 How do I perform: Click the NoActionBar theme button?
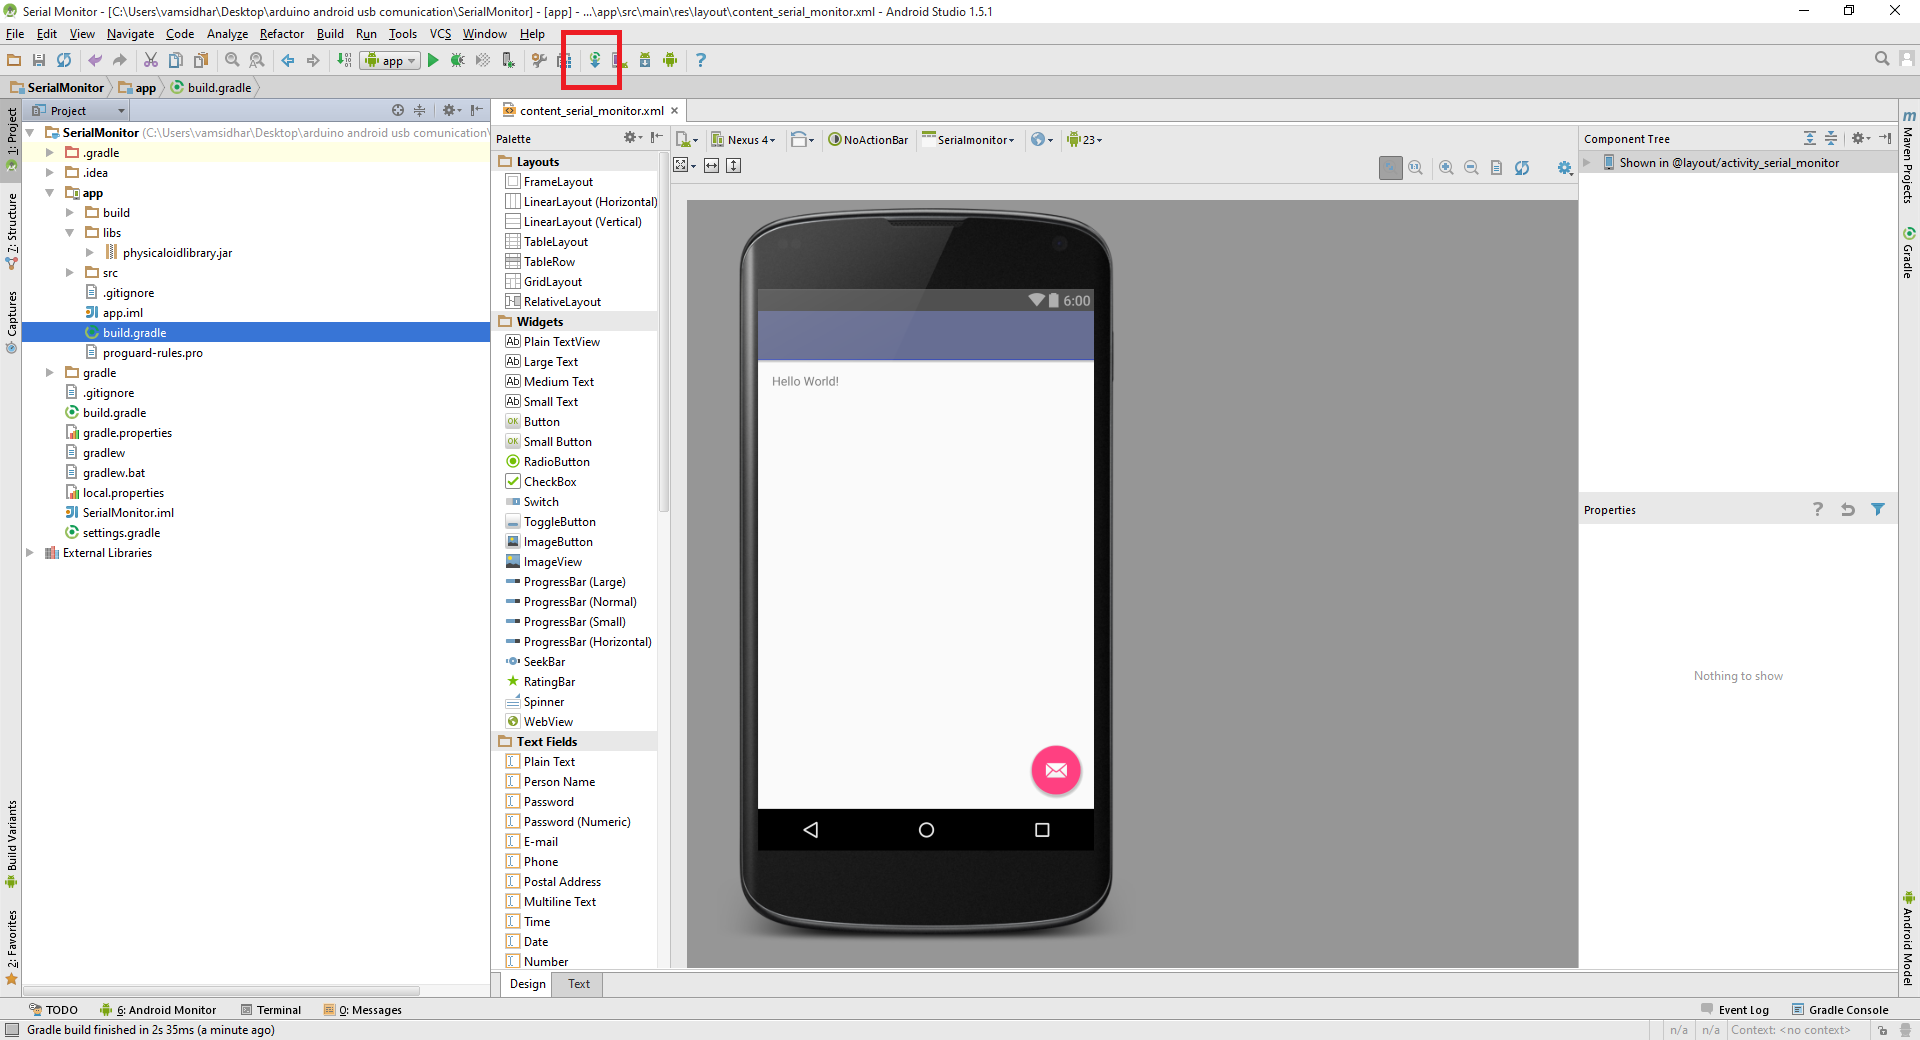coord(868,140)
